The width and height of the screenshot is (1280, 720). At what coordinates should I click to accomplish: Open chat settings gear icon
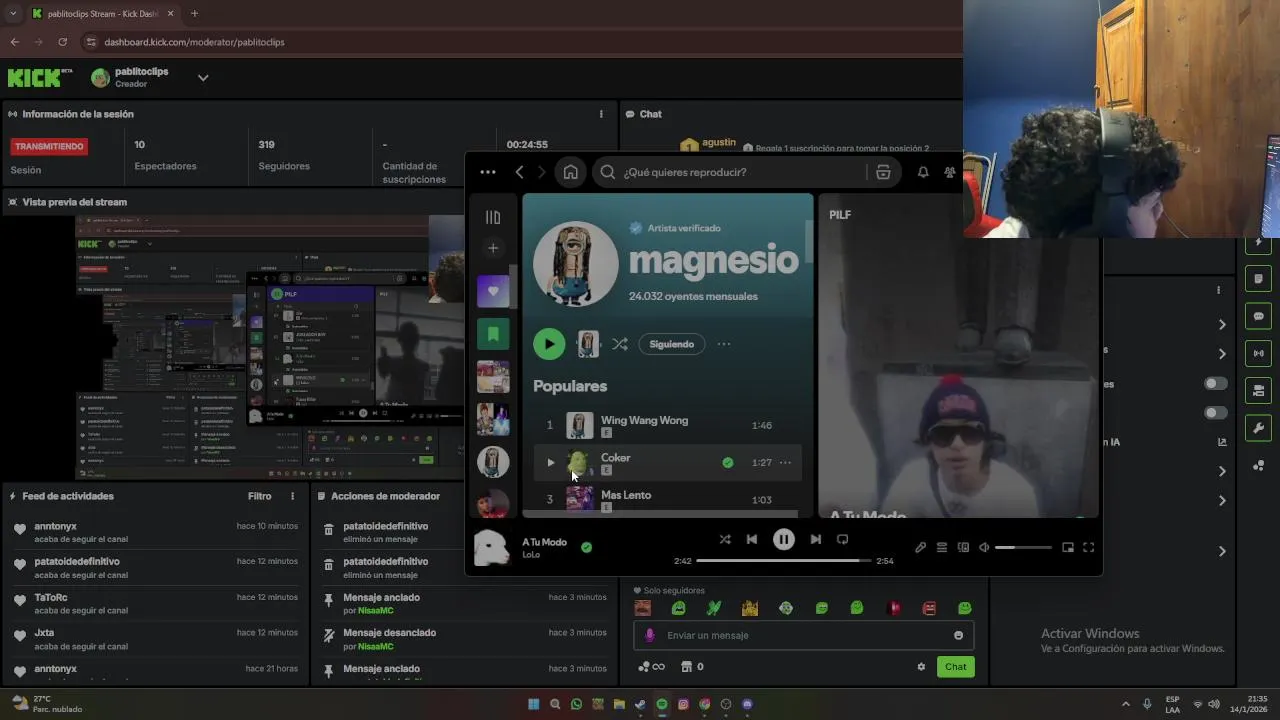[x=921, y=667]
